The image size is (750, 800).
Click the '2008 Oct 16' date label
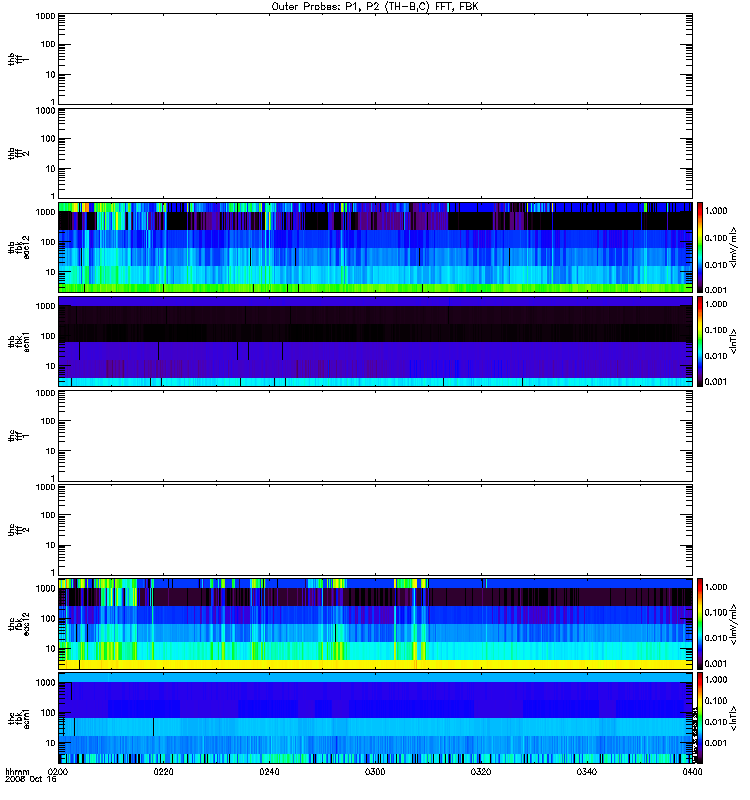tap(30, 779)
